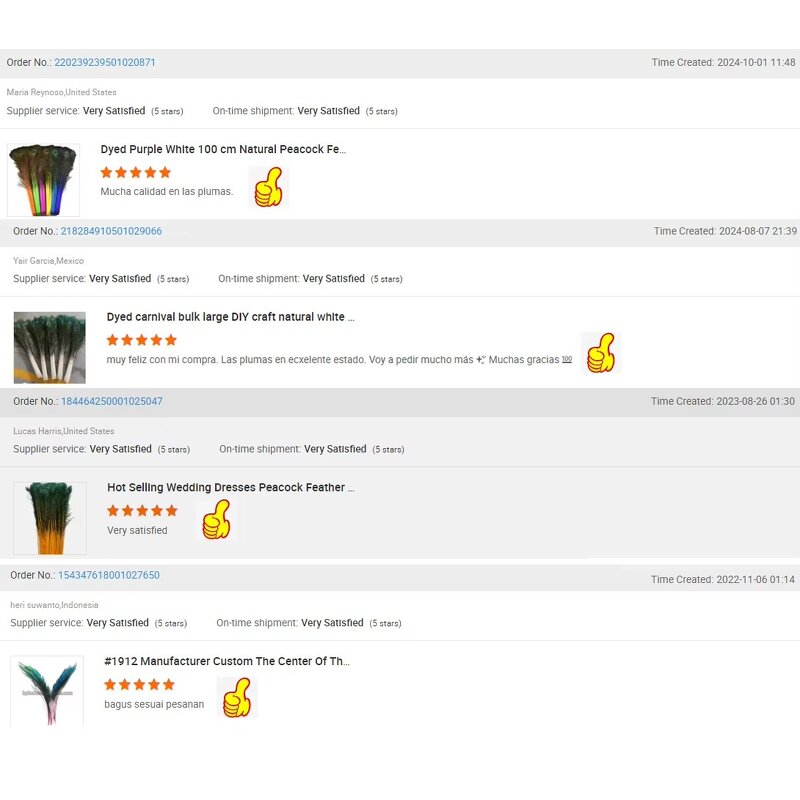Open 'Dyed carnival bulk large DIY craft' title
Viewport: 800px width, 800px height.
230,317
